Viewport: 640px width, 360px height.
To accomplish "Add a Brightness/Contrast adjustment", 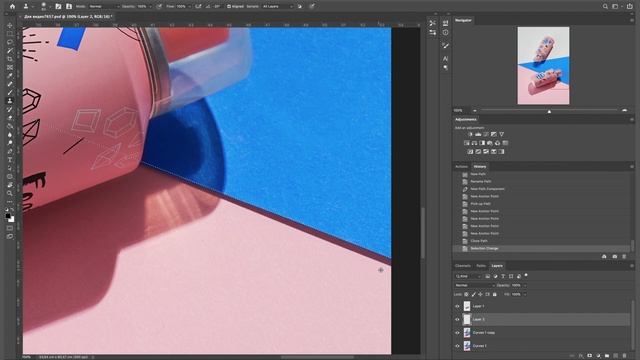I will (x=470, y=134).
